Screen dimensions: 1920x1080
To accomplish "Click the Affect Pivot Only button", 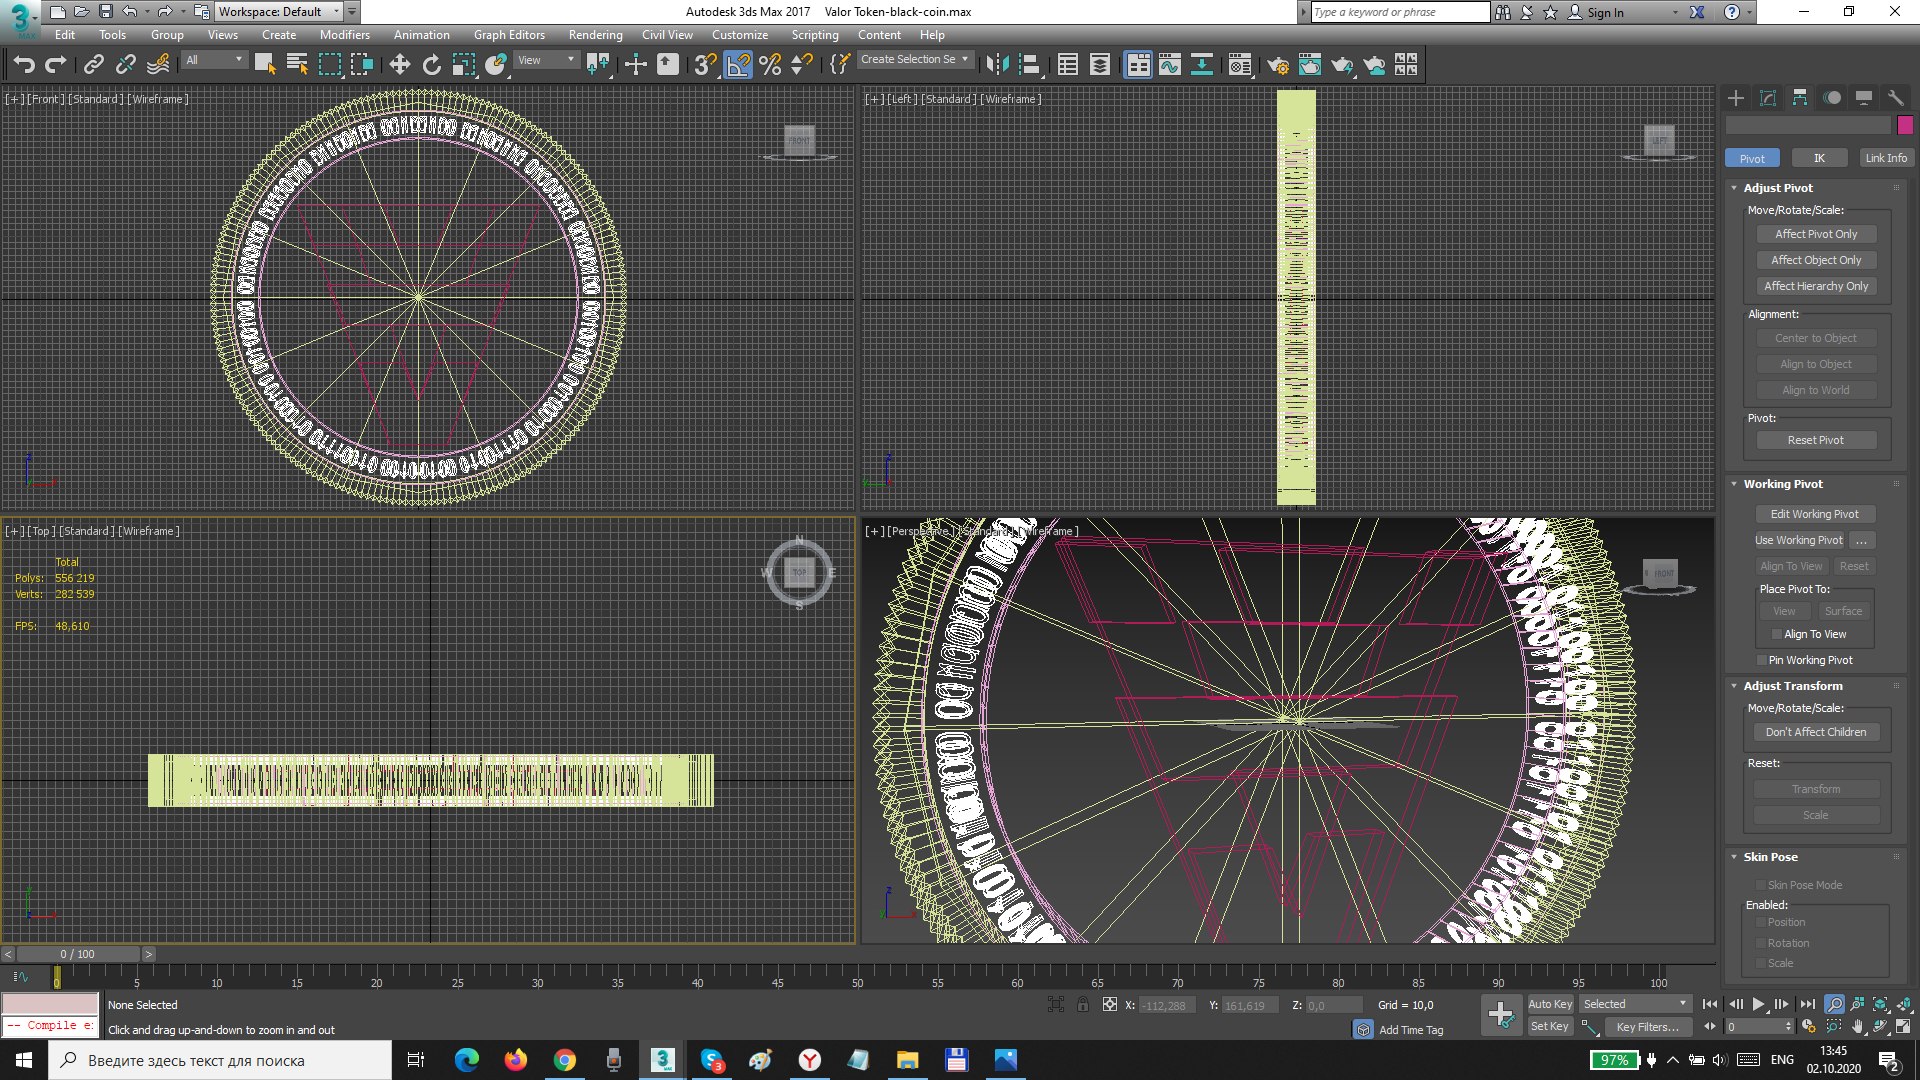I will pos(1815,234).
